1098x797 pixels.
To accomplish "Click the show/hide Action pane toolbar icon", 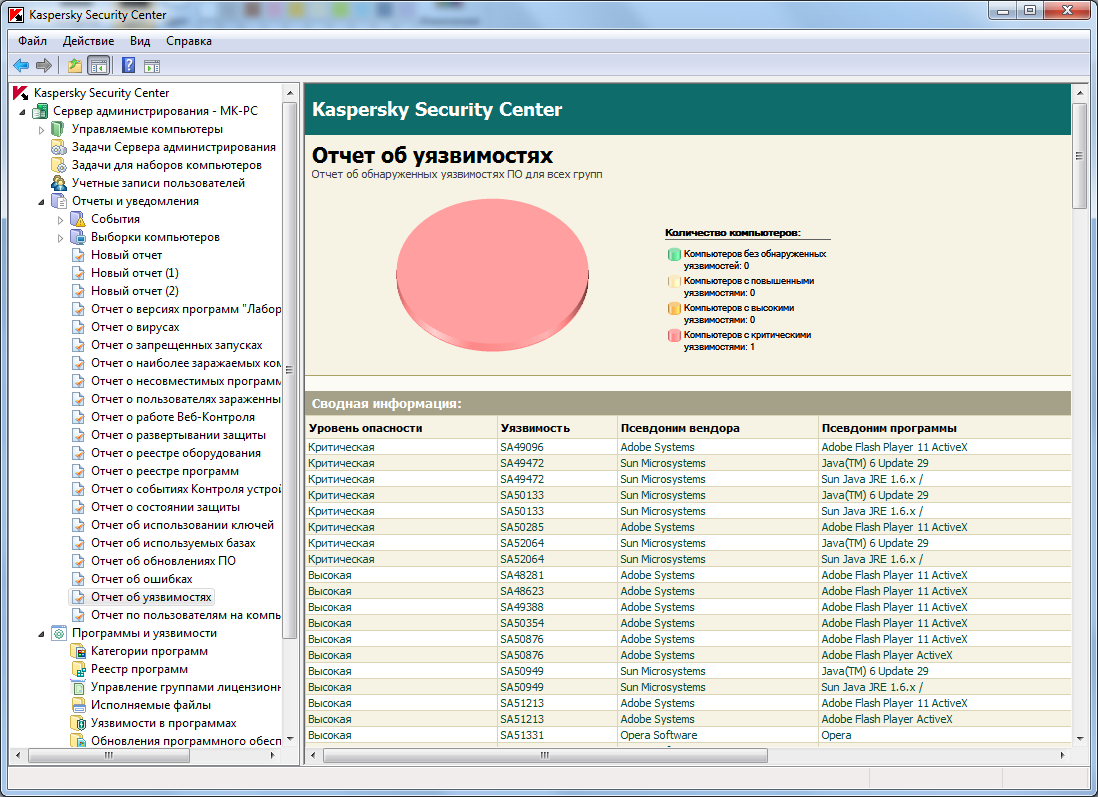I will point(152,66).
